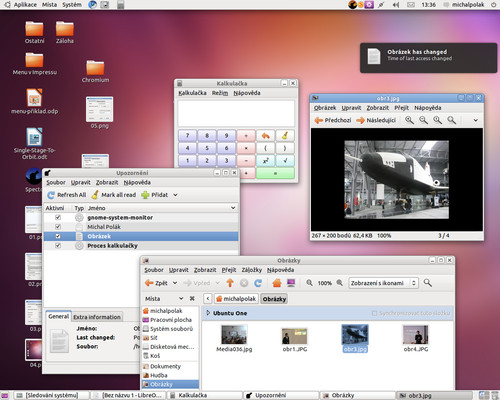Disable the Proces kalkulačky checkbox
Viewport: 500px width, 400px height.
(x=58, y=246)
